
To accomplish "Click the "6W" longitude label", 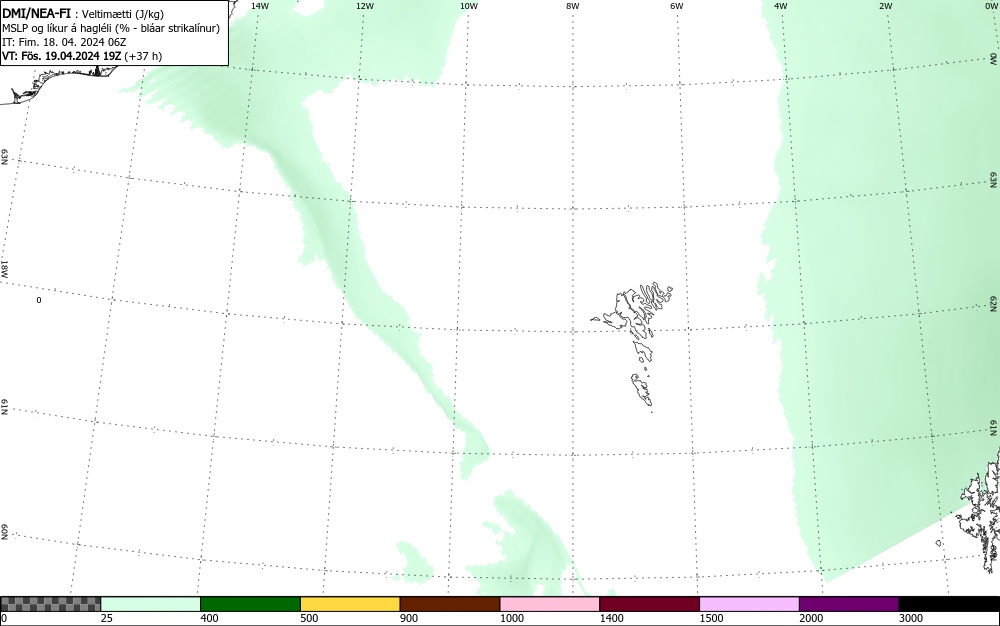I will (677, 6).
